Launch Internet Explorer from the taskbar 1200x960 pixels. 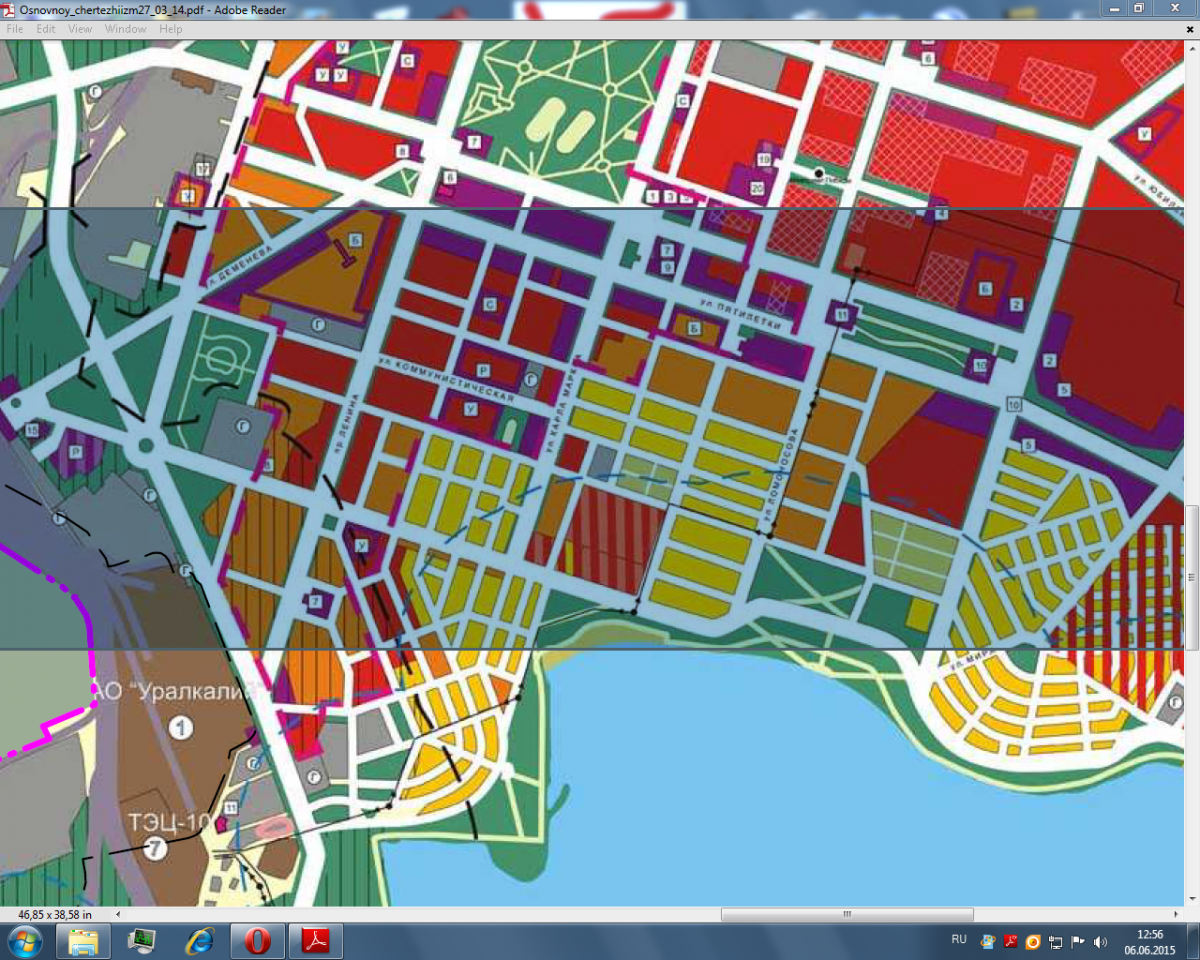tap(200, 941)
